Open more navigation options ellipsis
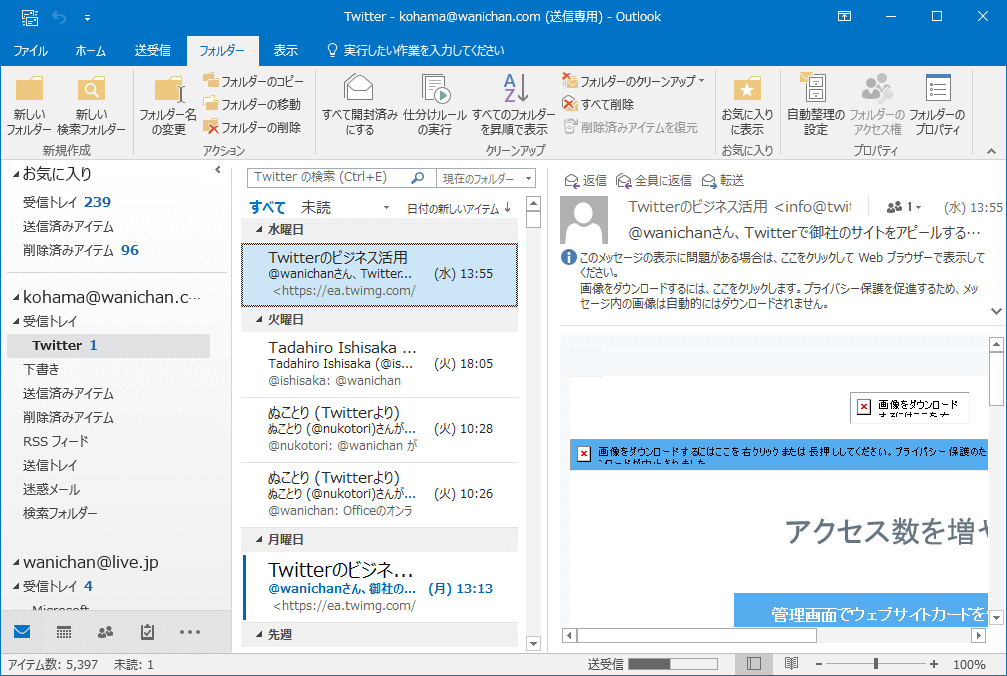This screenshot has height=676, width=1007. [190, 632]
